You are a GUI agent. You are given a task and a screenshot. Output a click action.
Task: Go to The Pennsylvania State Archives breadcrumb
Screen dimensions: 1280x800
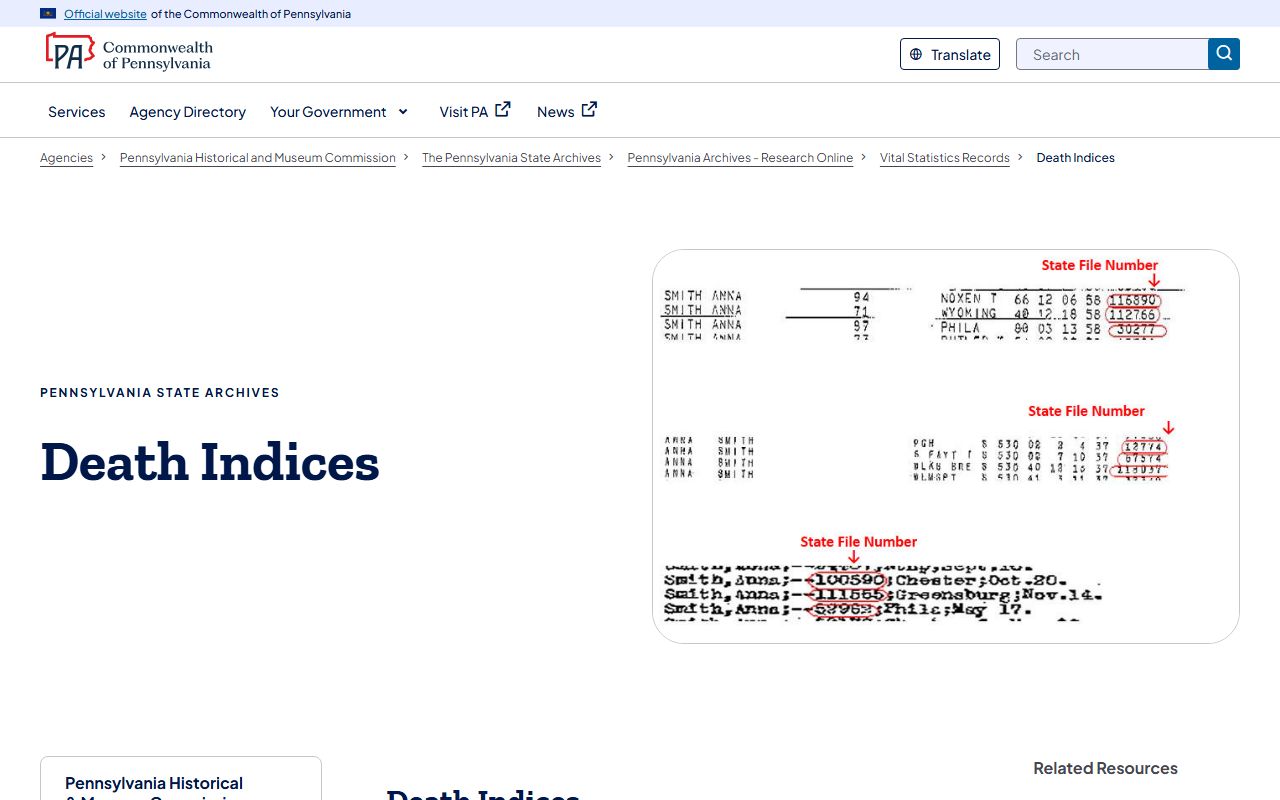point(511,158)
